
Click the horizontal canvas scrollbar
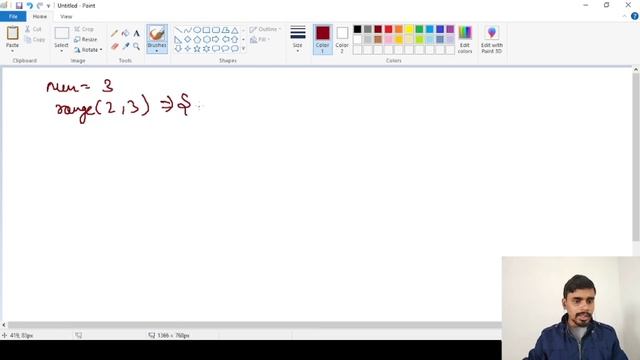tap(254, 325)
